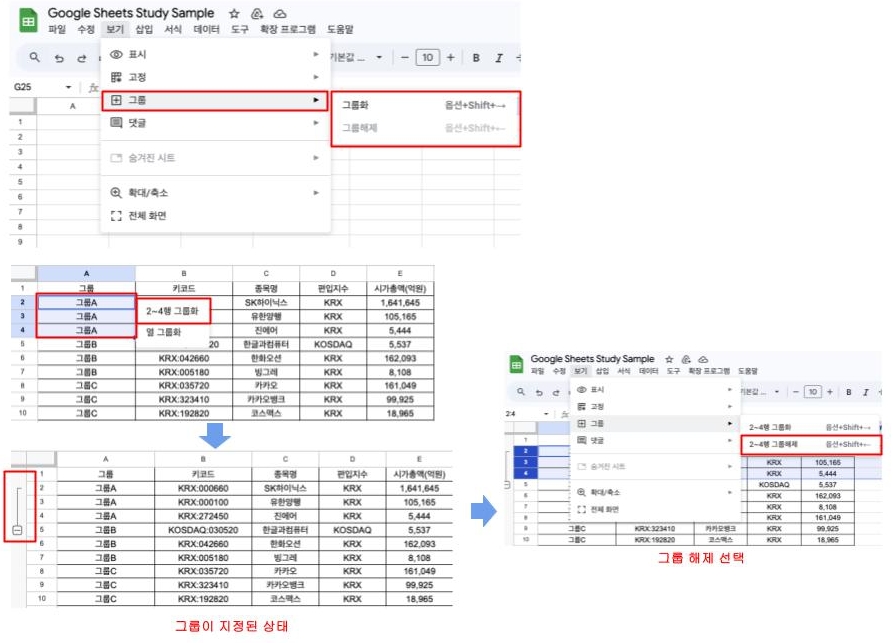
Task: Open the 보기 menu in the small right screenshot
Action: 580,371
